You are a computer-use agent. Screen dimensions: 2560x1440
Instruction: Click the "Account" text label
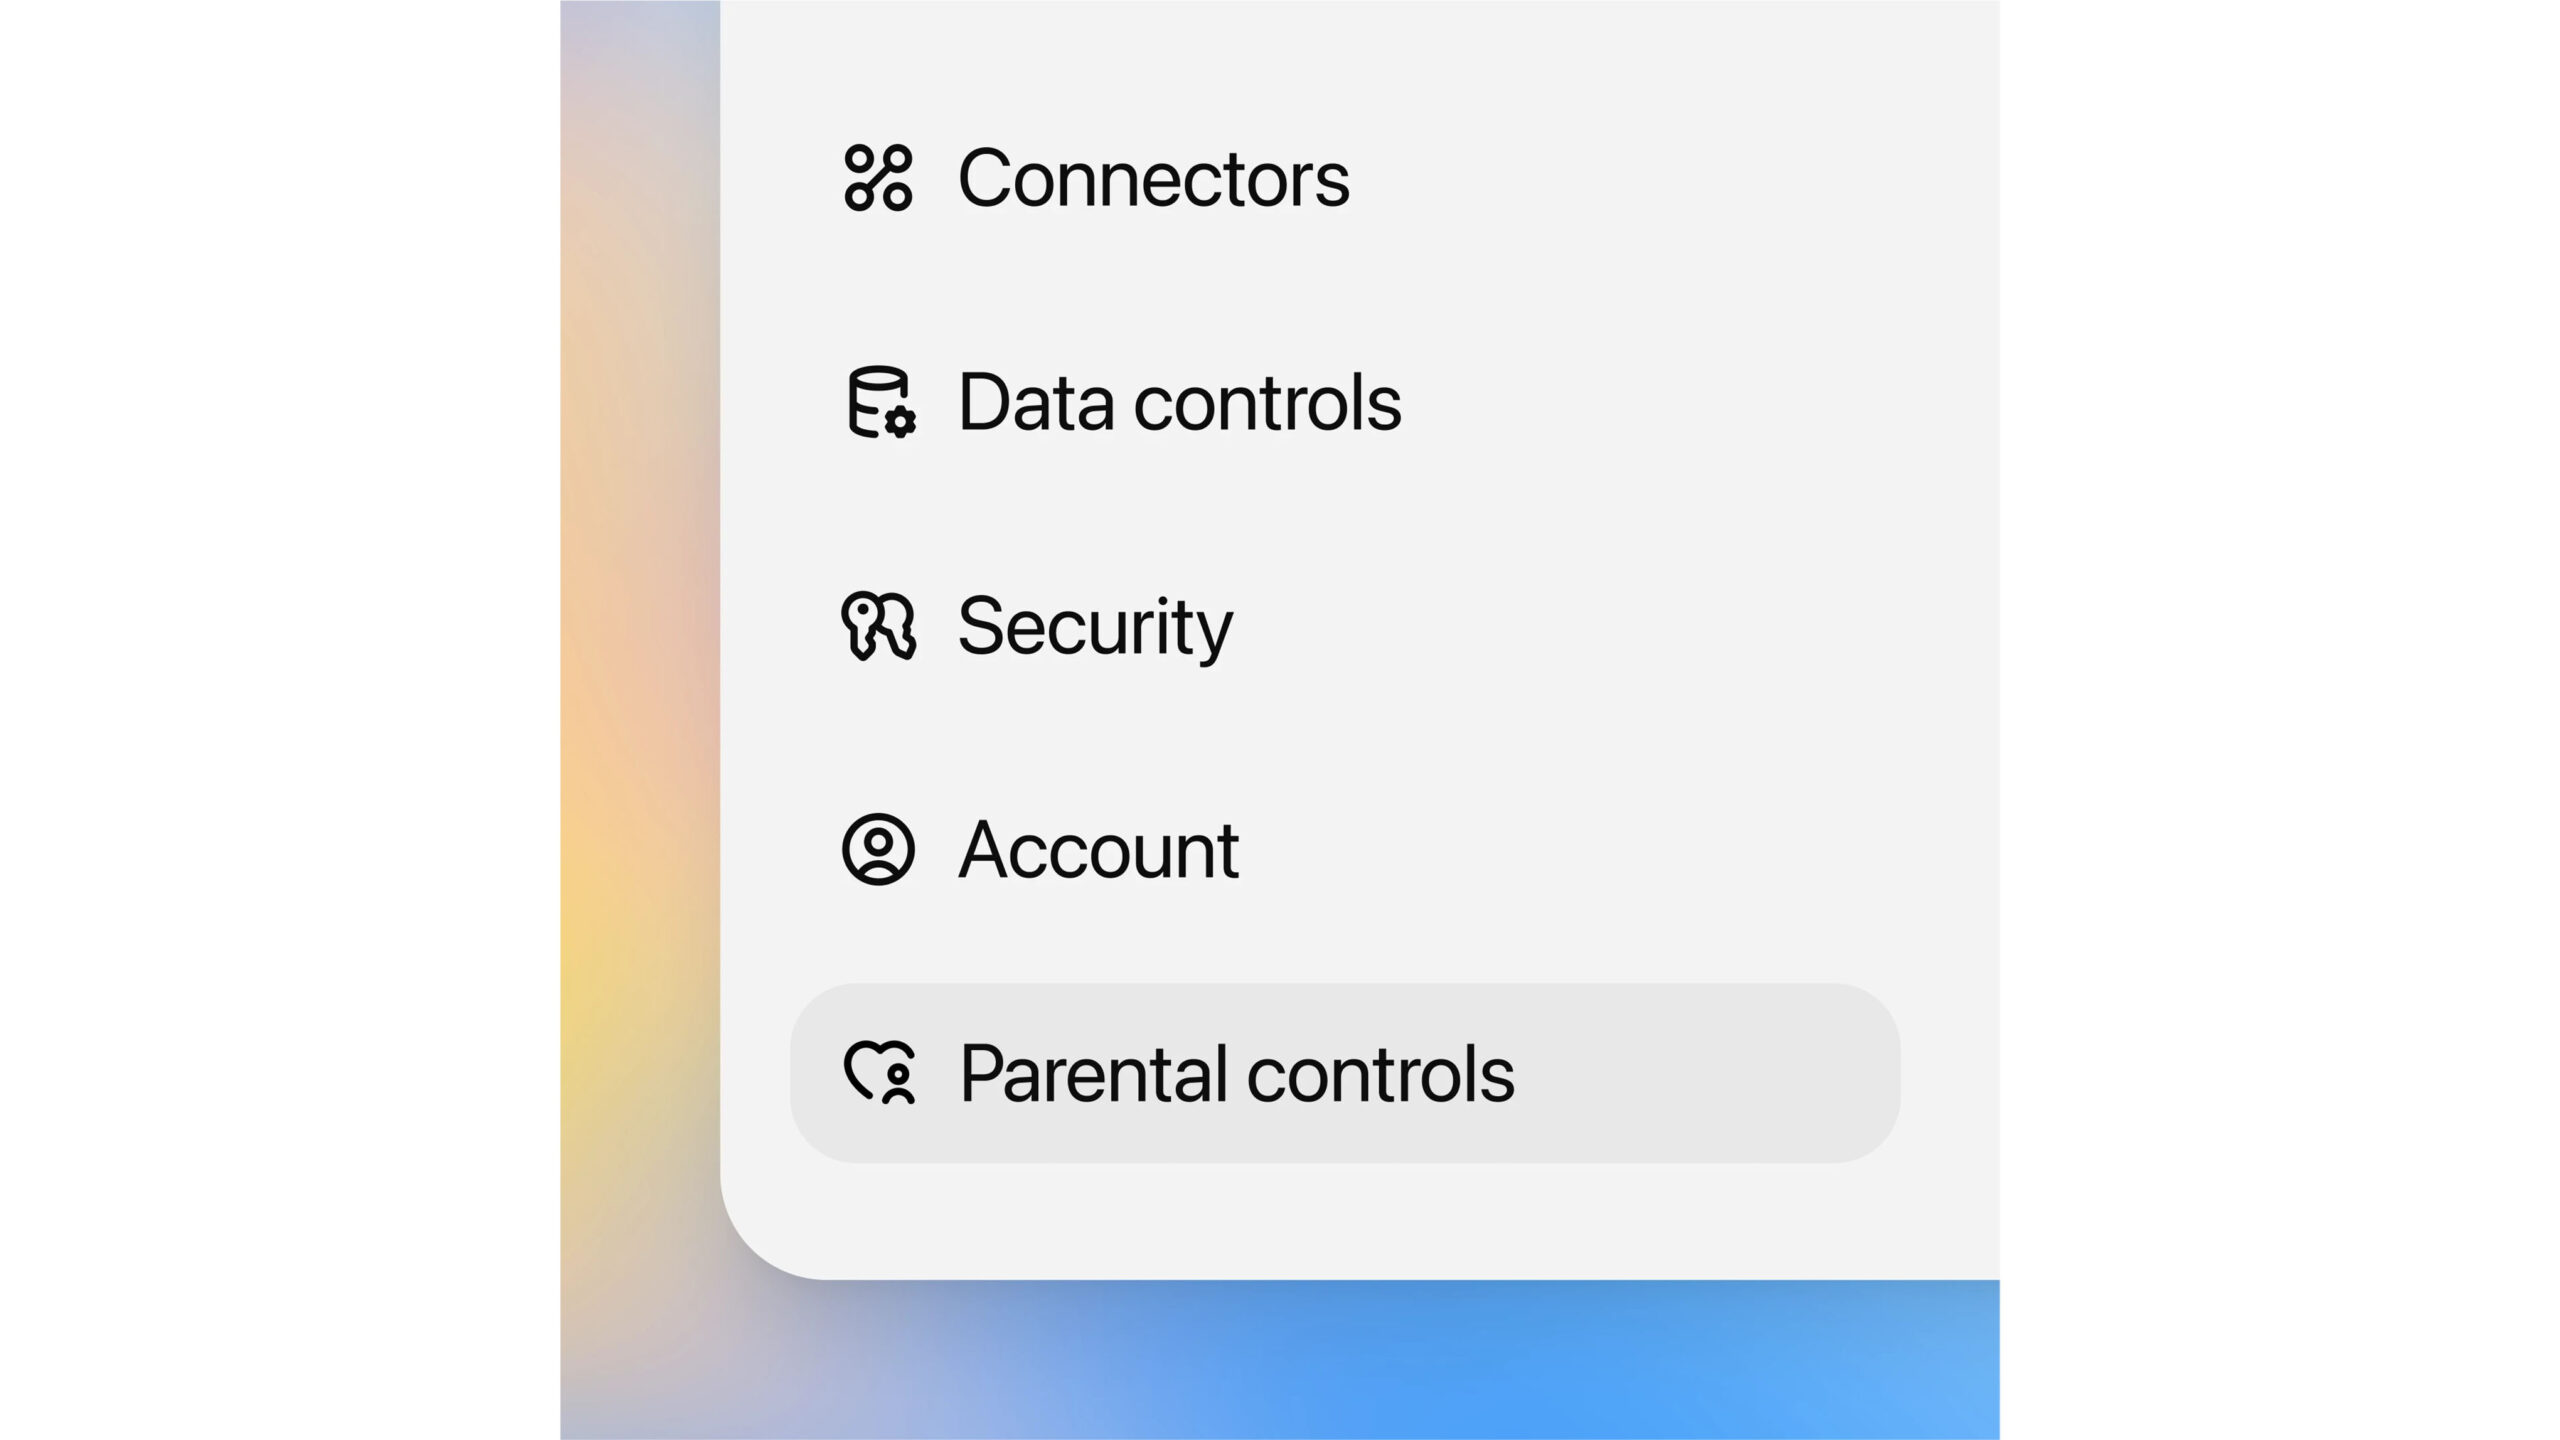pyautogui.click(x=1099, y=849)
